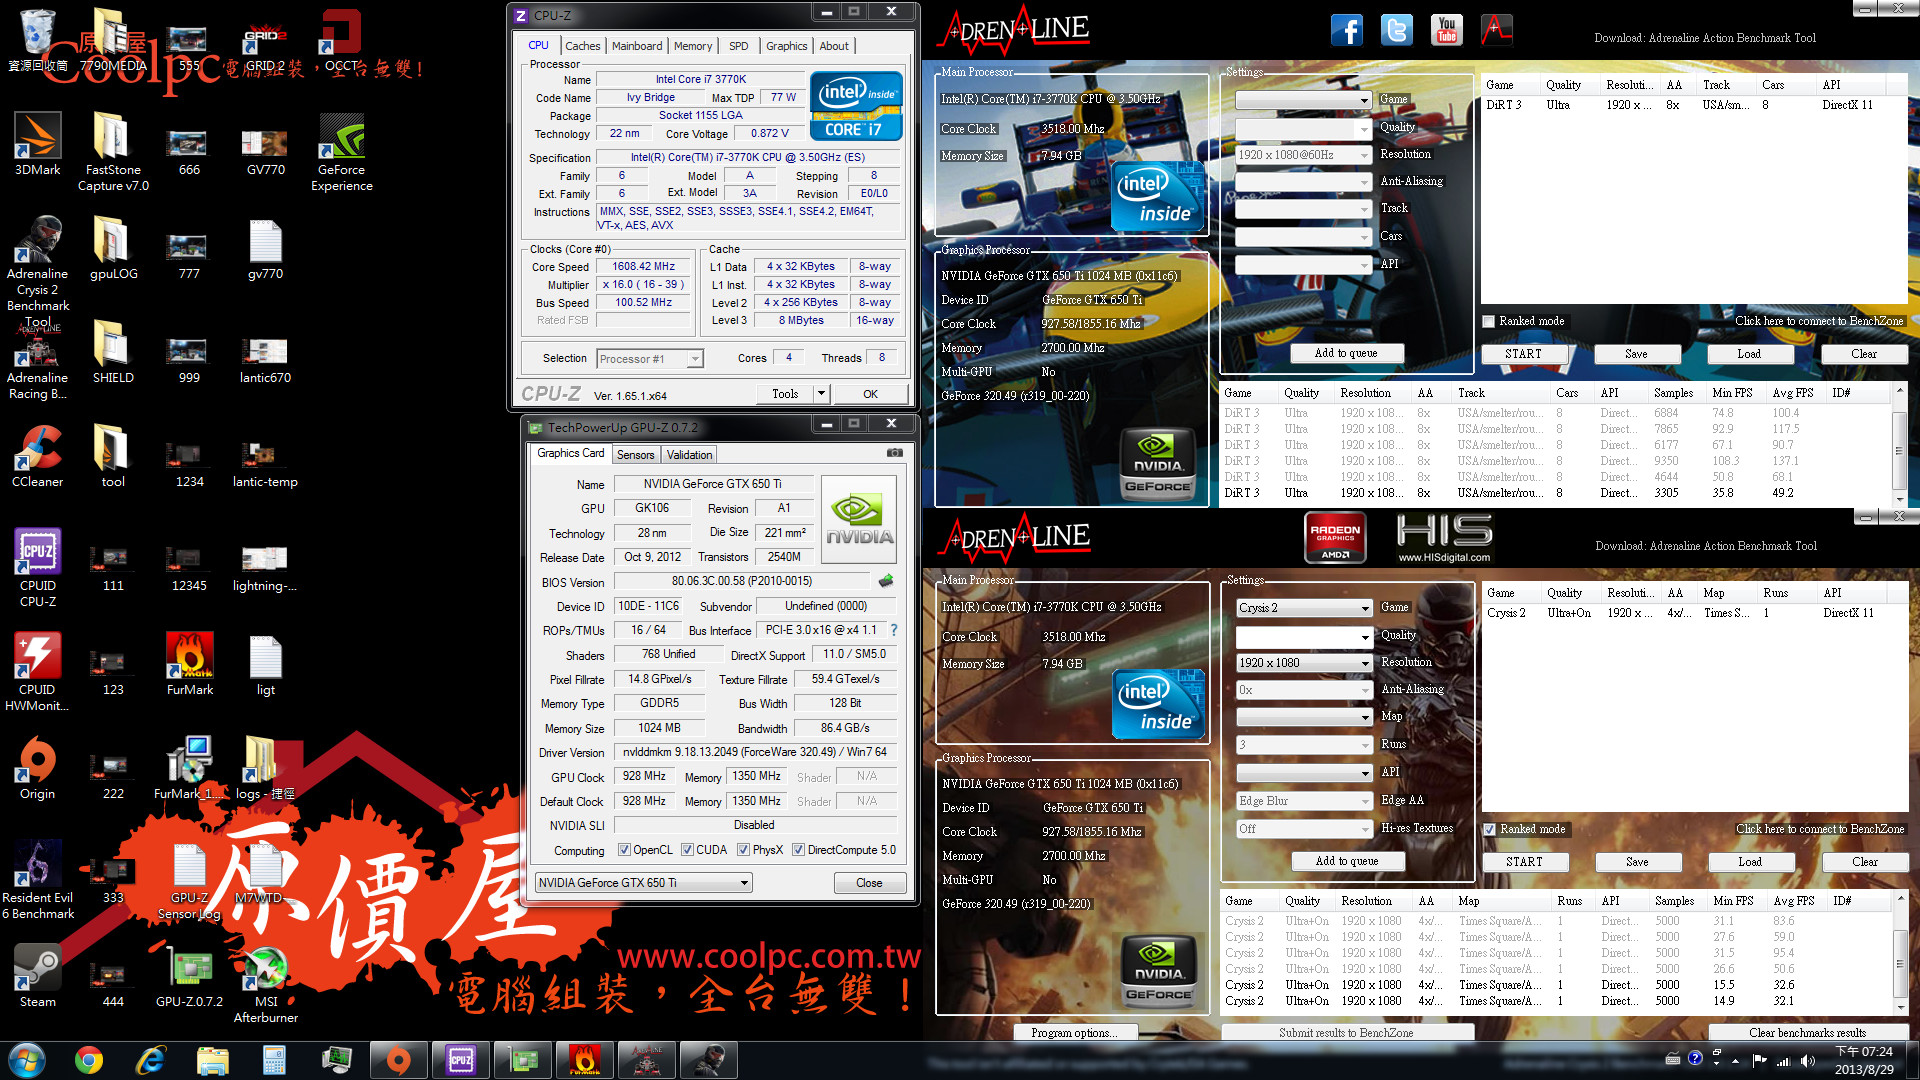The height and width of the screenshot is (1080, 1920).
Task: Open 3DMark desktop shortcut
Action: [x=38, y=137]
